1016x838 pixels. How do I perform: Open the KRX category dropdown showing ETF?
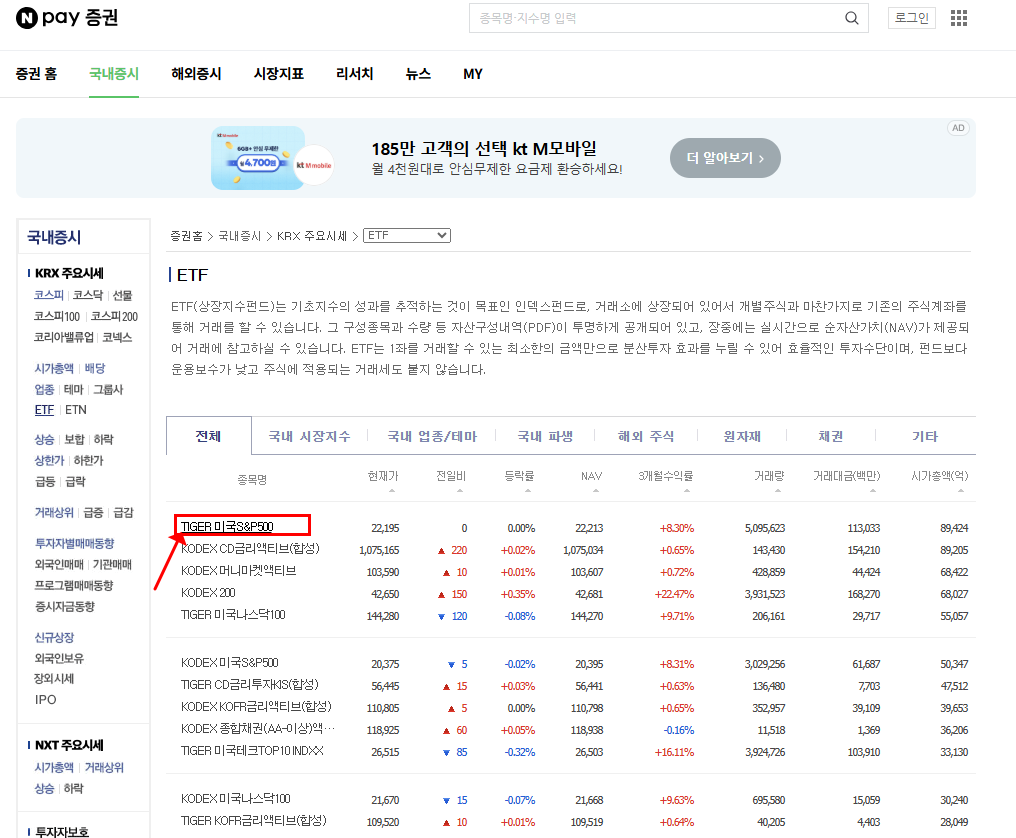click(406, 235)
